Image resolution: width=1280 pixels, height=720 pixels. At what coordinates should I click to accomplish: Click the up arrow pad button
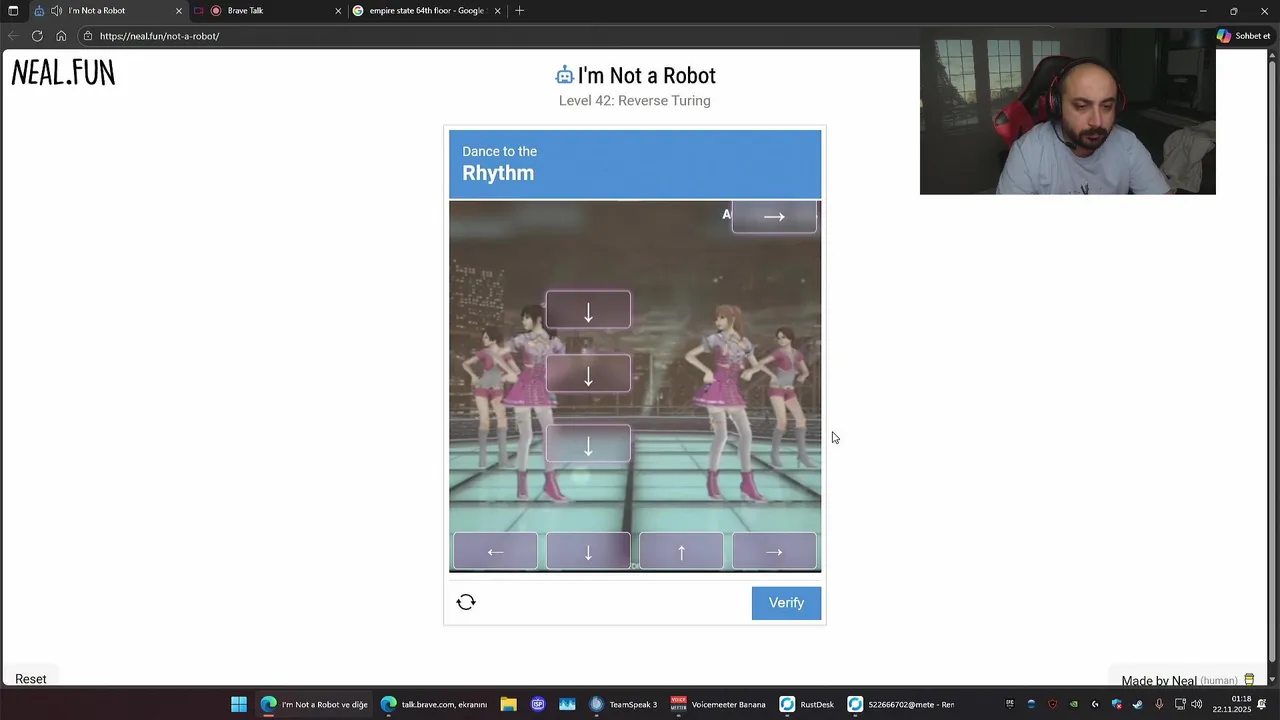tap(681, 551)
